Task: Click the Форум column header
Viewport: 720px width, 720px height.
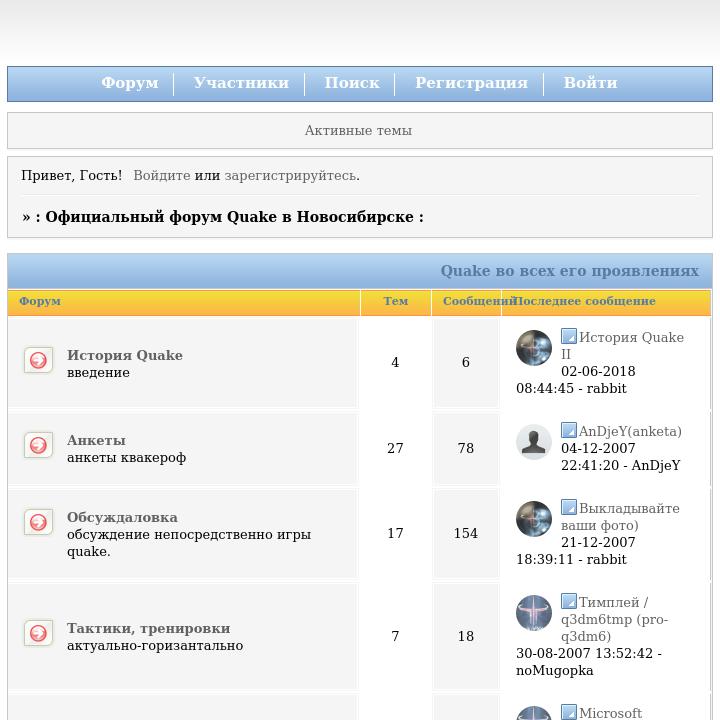Action: [x=40, y=301]
